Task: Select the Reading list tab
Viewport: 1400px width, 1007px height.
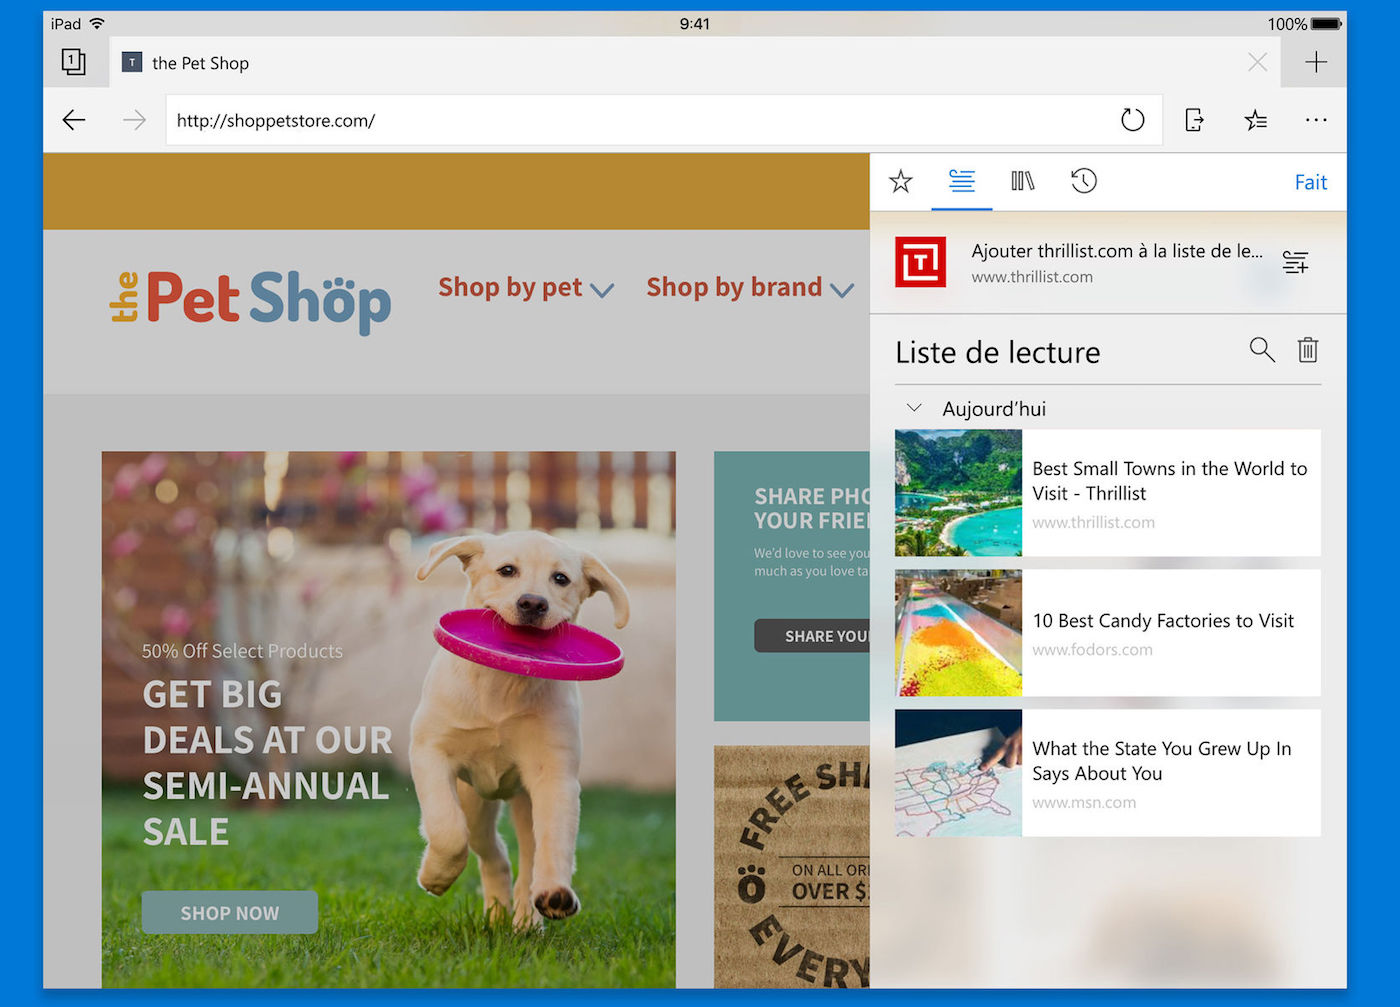Action: point(962,181)
